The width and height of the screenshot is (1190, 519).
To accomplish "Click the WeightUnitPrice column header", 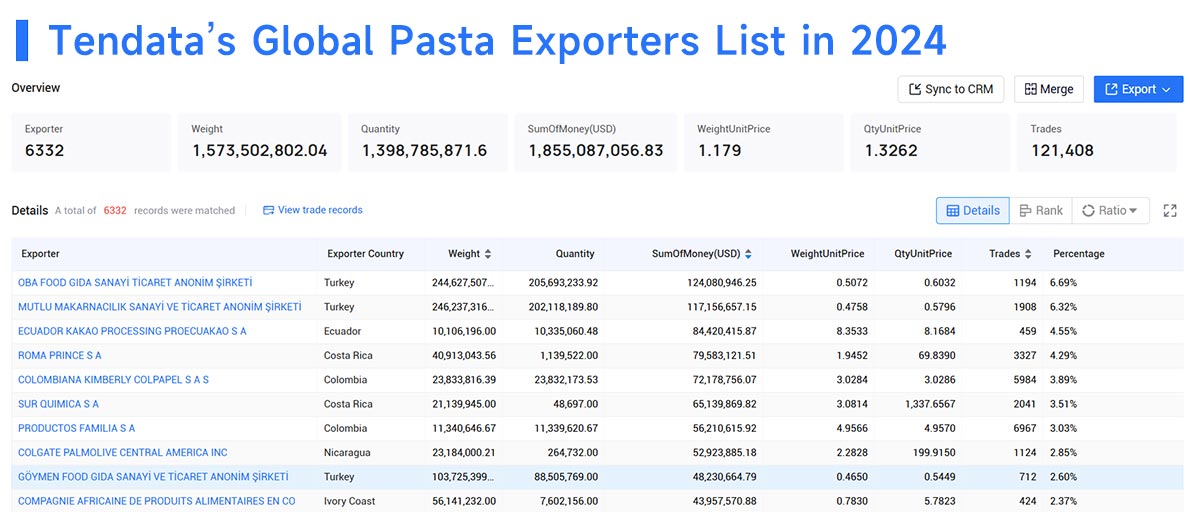I will click(x=827, y=254).
